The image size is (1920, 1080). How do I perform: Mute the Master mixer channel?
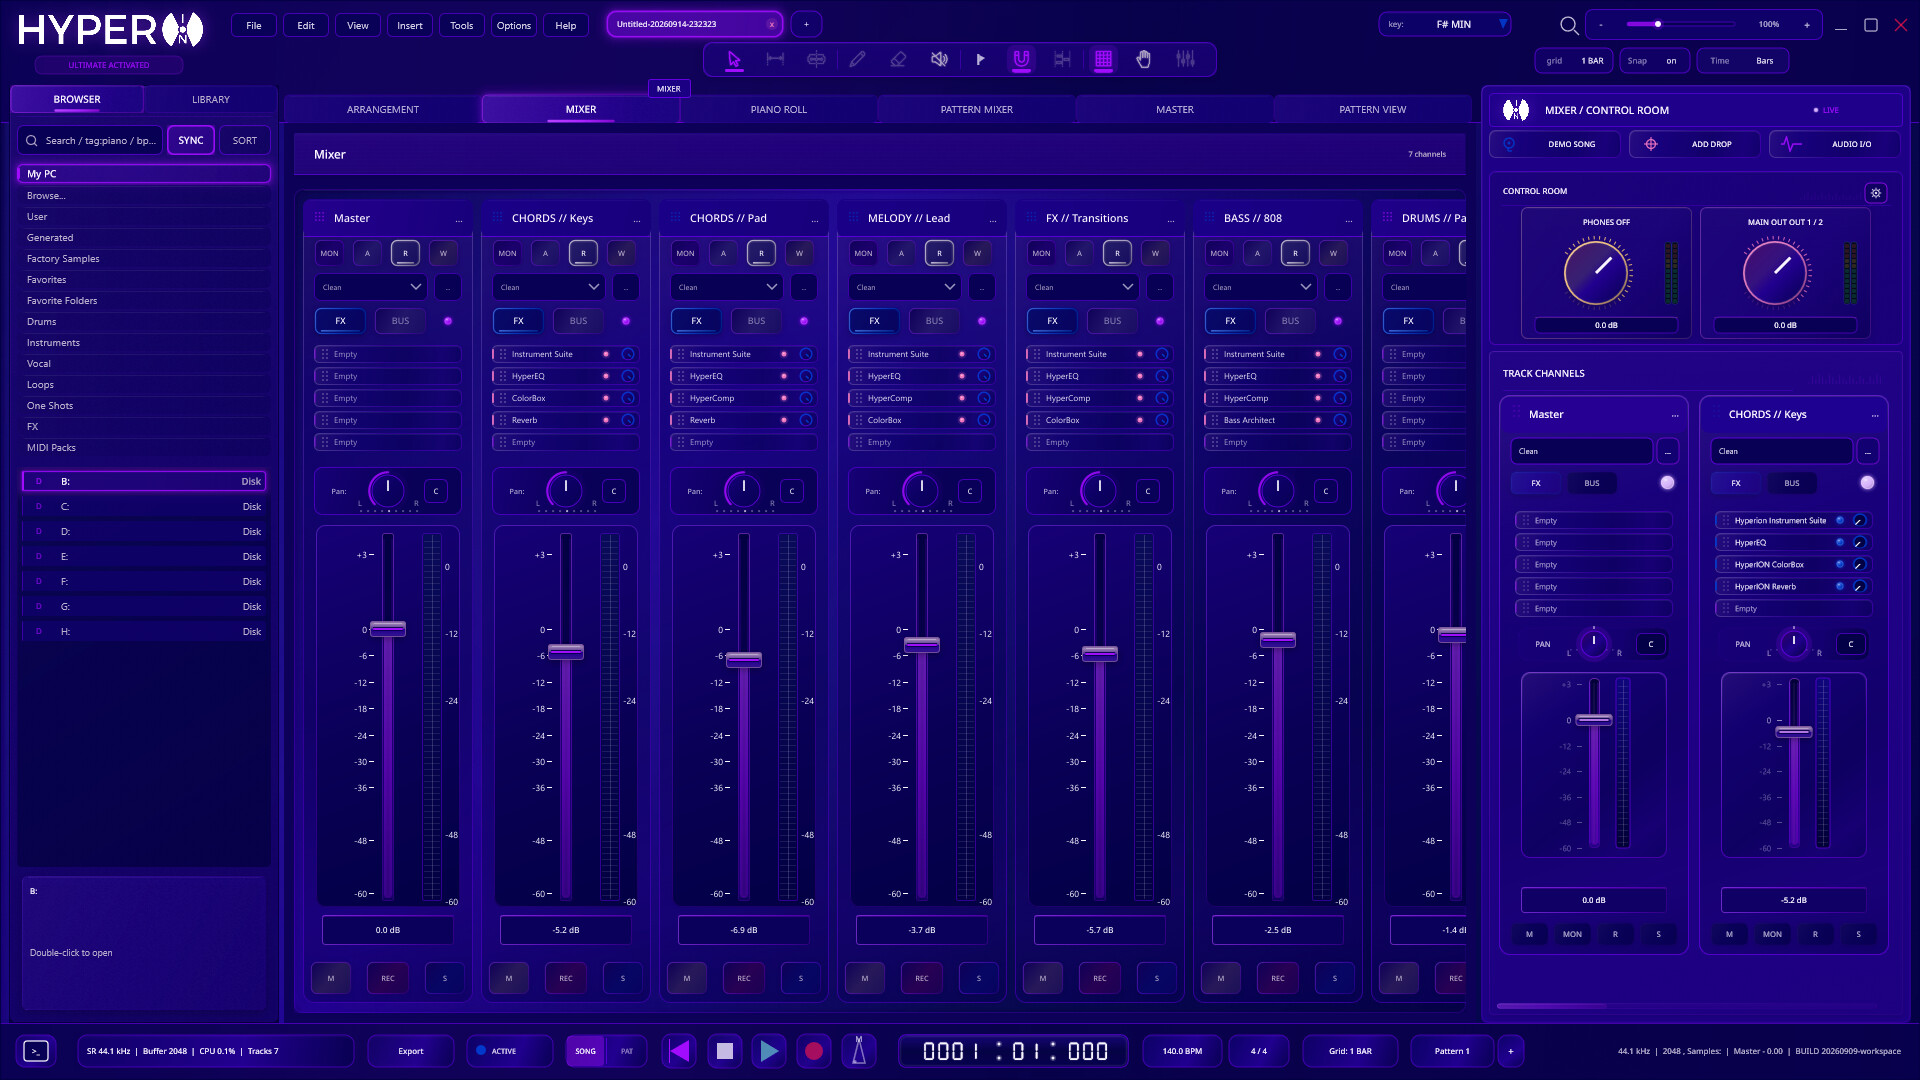point(331,978)
